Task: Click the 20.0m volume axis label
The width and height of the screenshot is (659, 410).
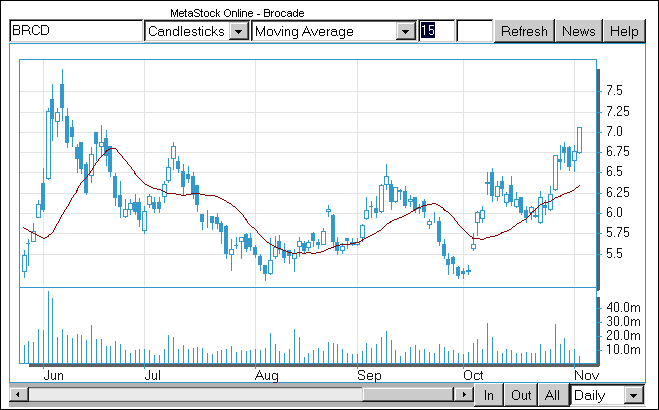Action: [x=623, y=336]
